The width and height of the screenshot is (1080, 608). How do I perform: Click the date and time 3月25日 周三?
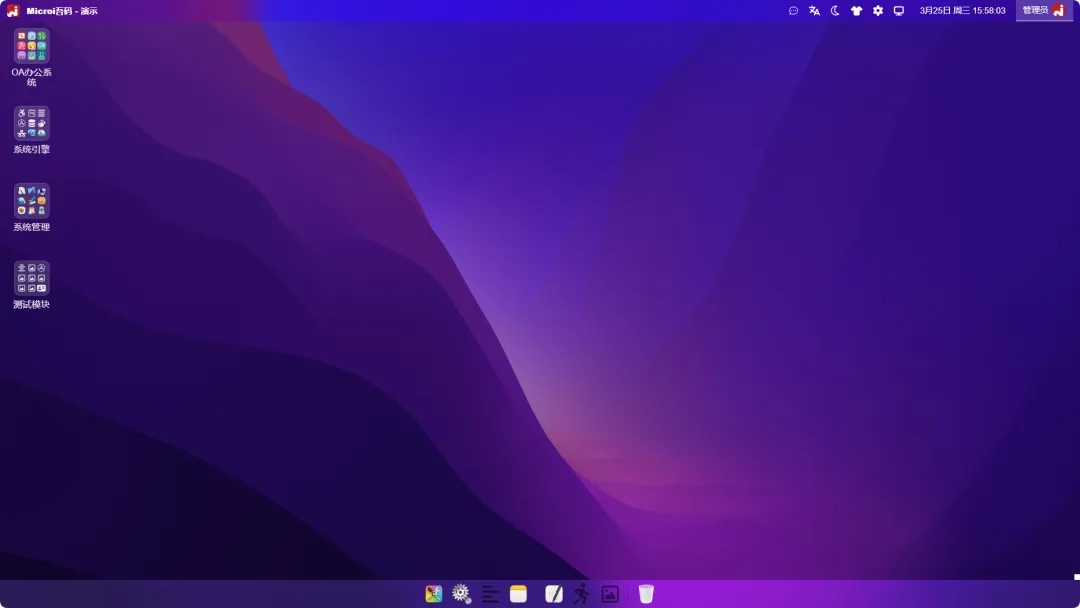coord(962,10)
